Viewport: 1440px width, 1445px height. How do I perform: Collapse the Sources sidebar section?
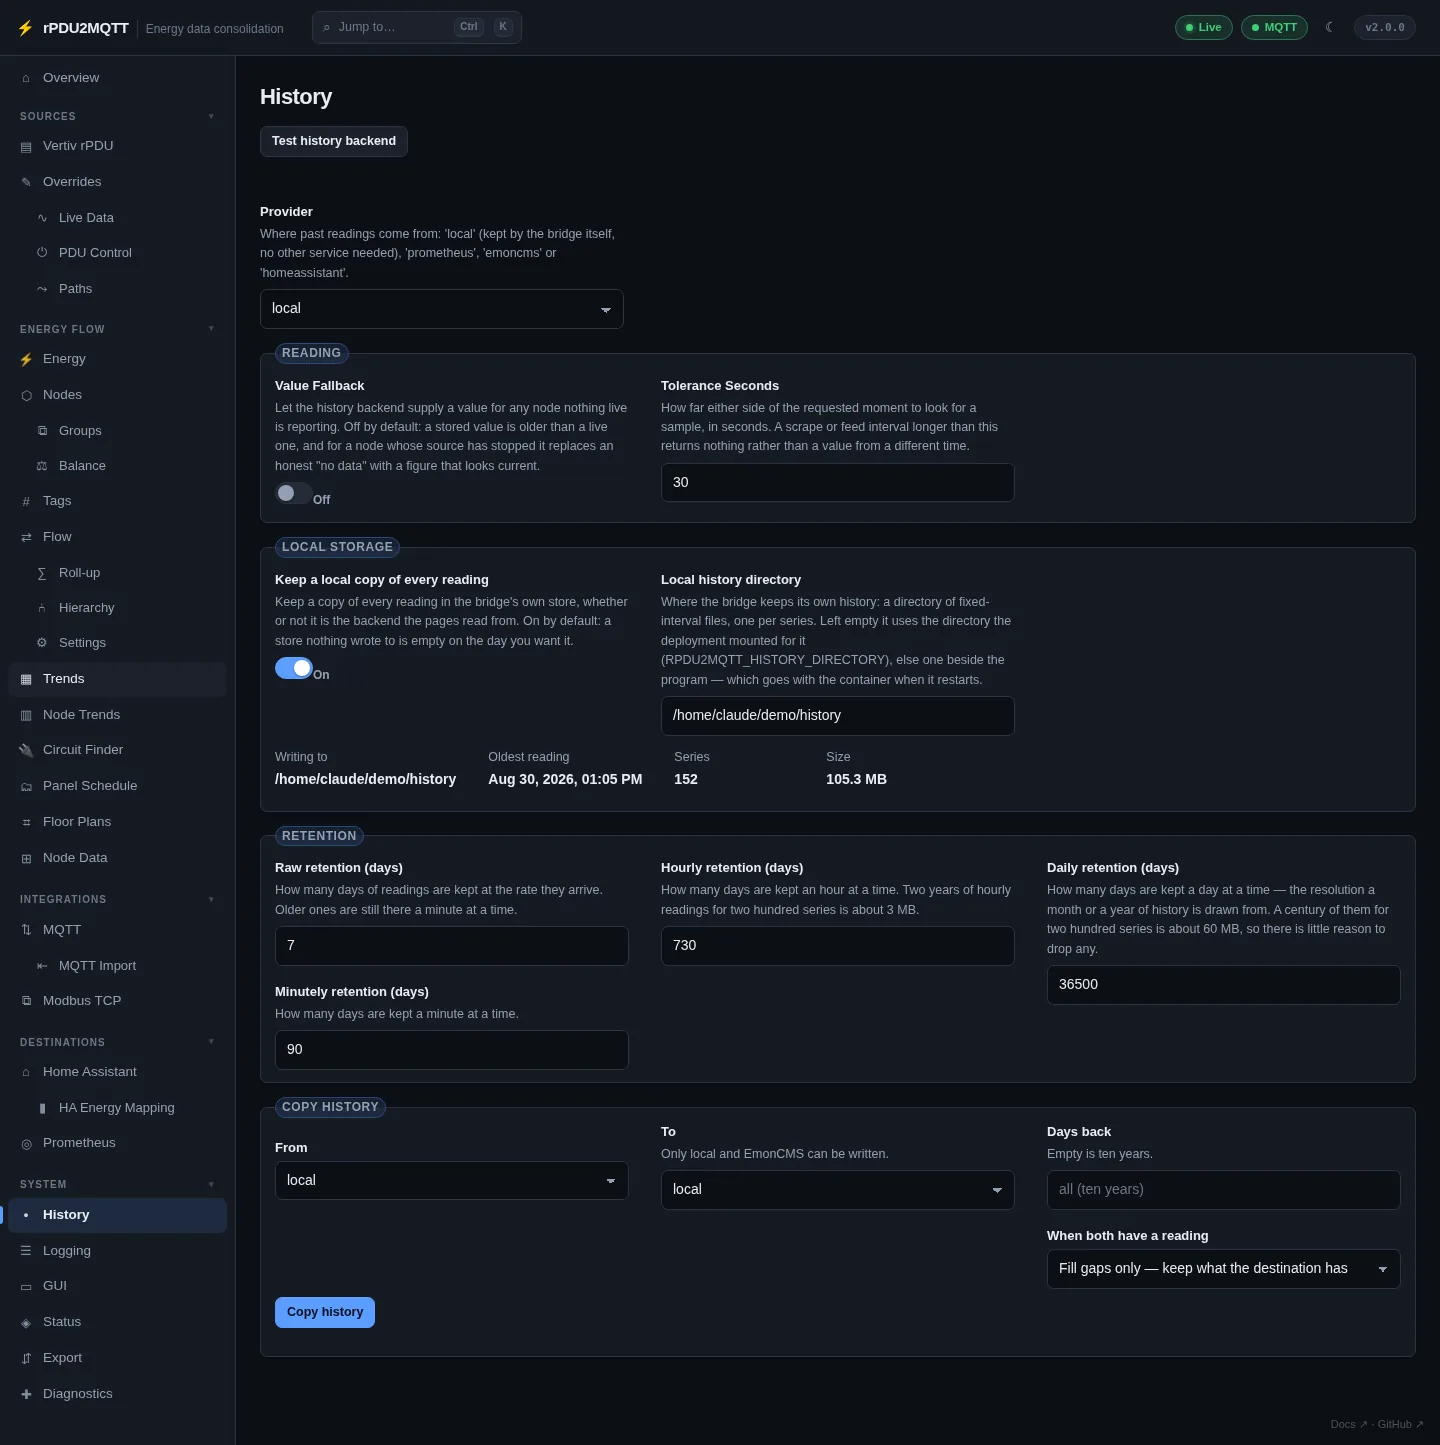(118, 116)
